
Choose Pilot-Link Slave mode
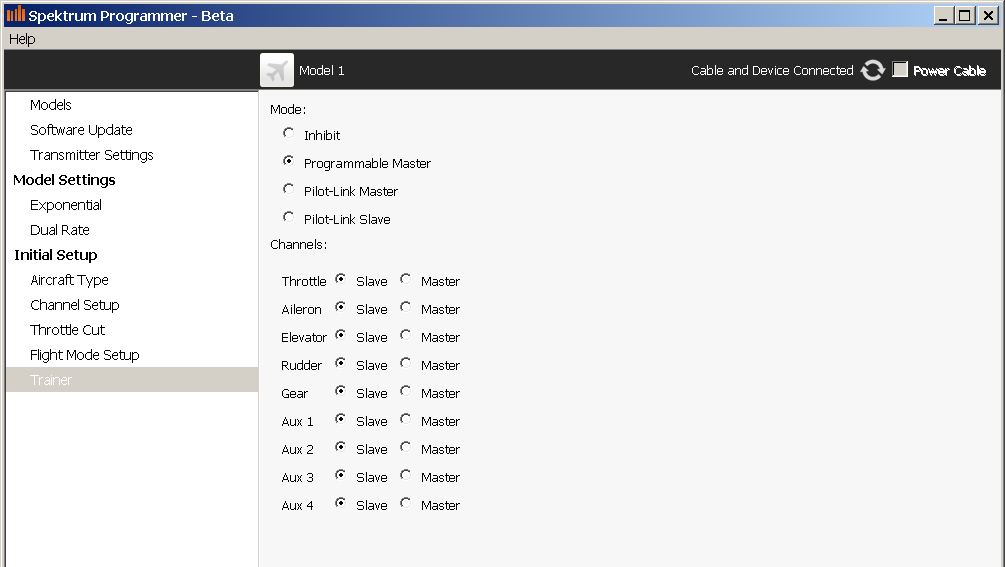tap(289, 217)
